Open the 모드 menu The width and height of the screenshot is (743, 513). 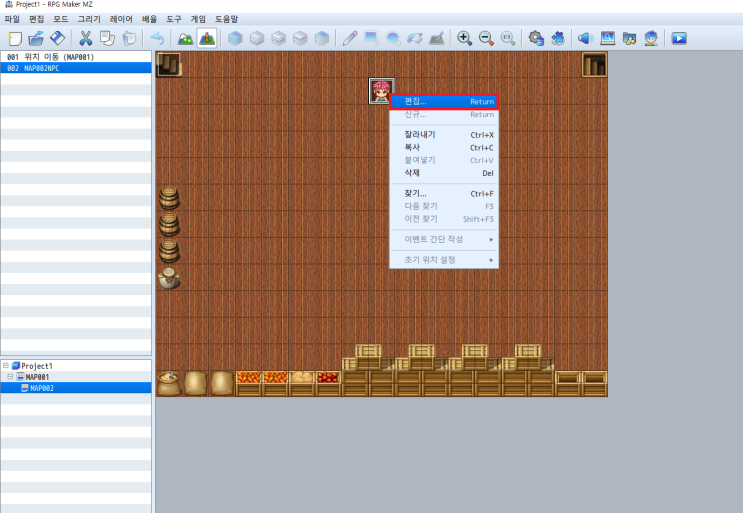pyautogui.click(x=61, y=19)
